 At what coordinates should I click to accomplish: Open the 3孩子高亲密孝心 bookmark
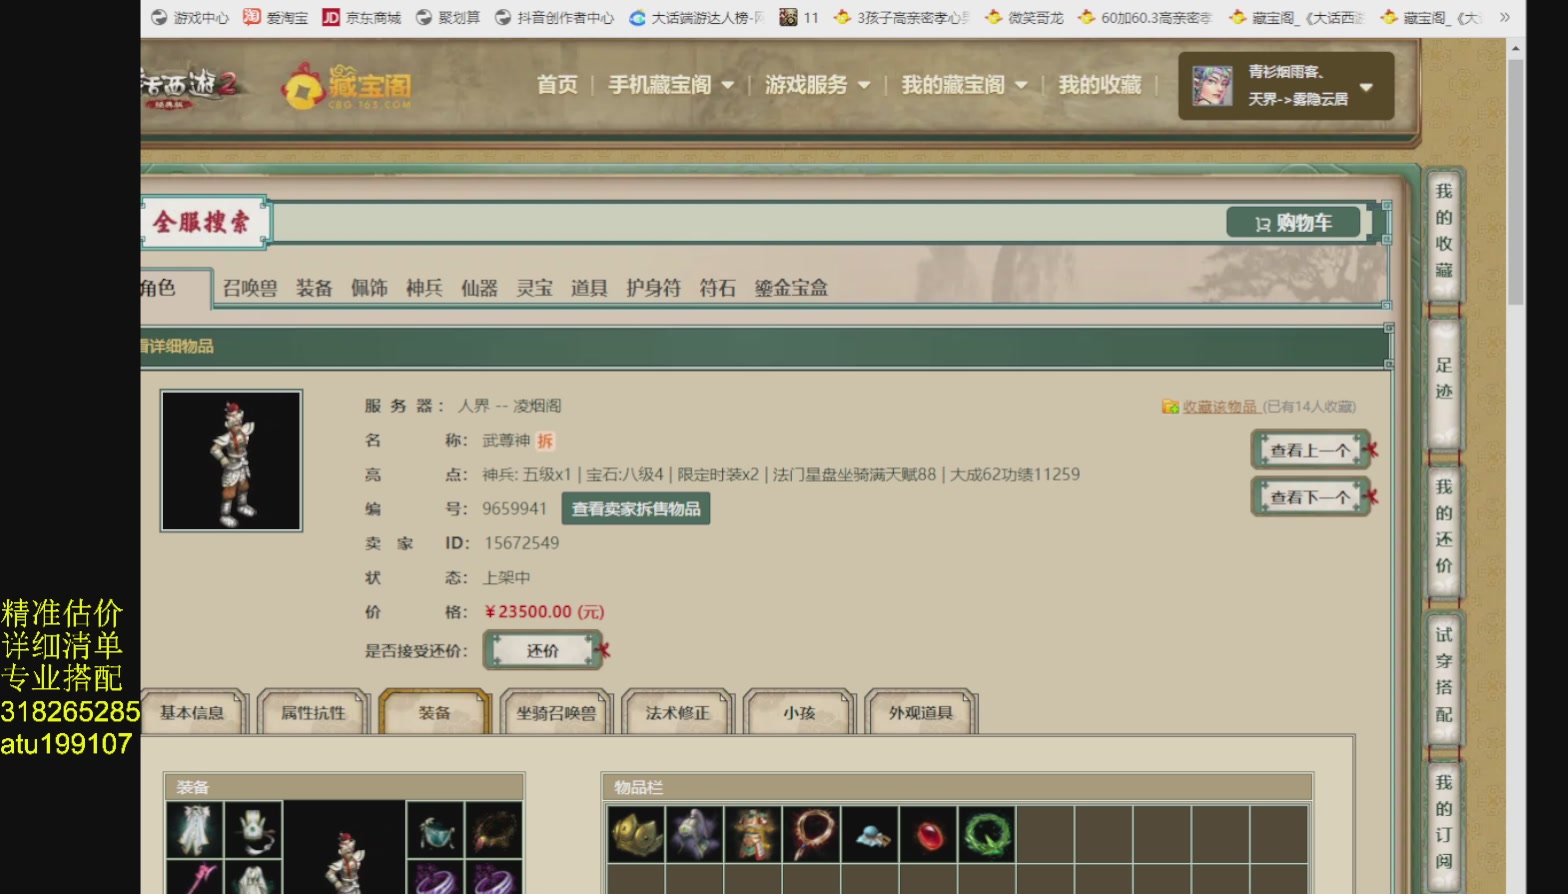click(x=902, y=18)
